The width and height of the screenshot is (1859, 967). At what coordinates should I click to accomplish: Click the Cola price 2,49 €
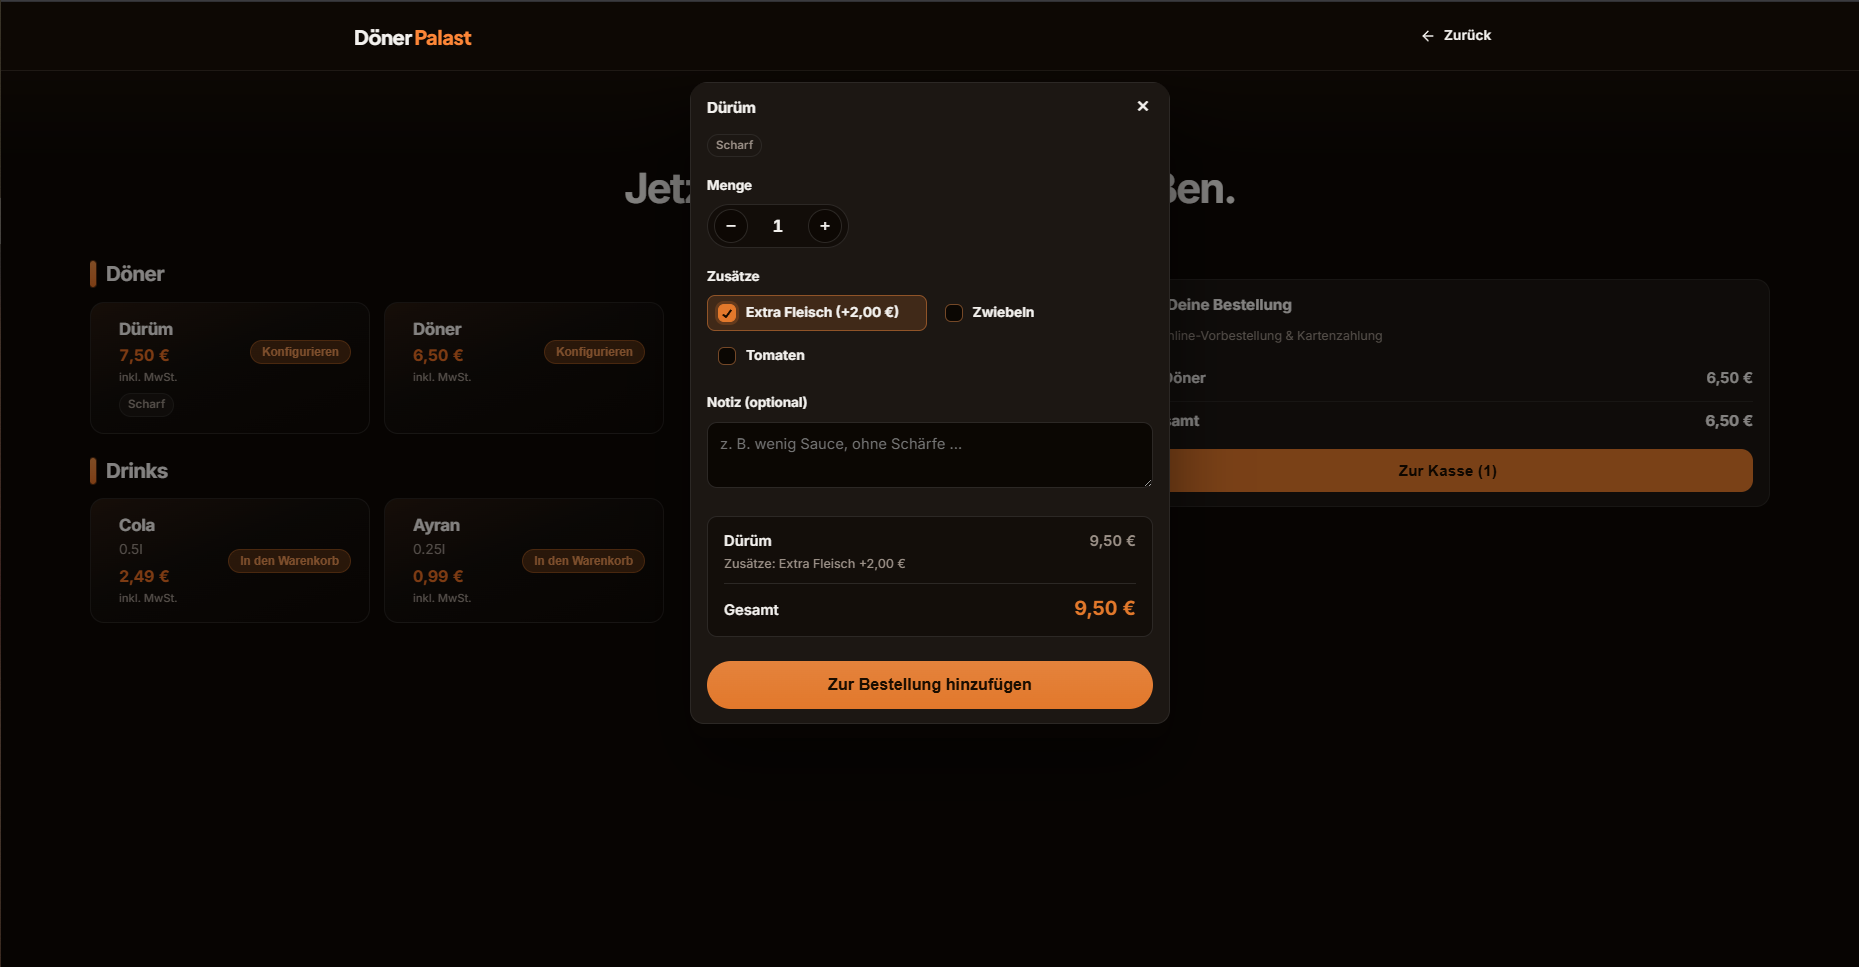144,577
